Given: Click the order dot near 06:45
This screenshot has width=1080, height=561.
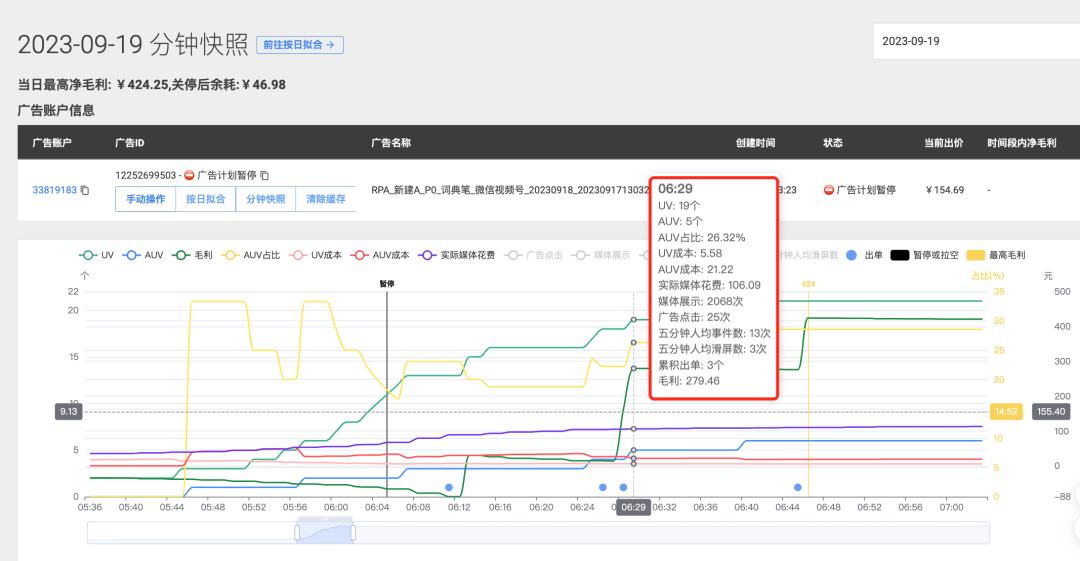Looking at the screenshot, I should pyautogui.click(x=797, y=487).
